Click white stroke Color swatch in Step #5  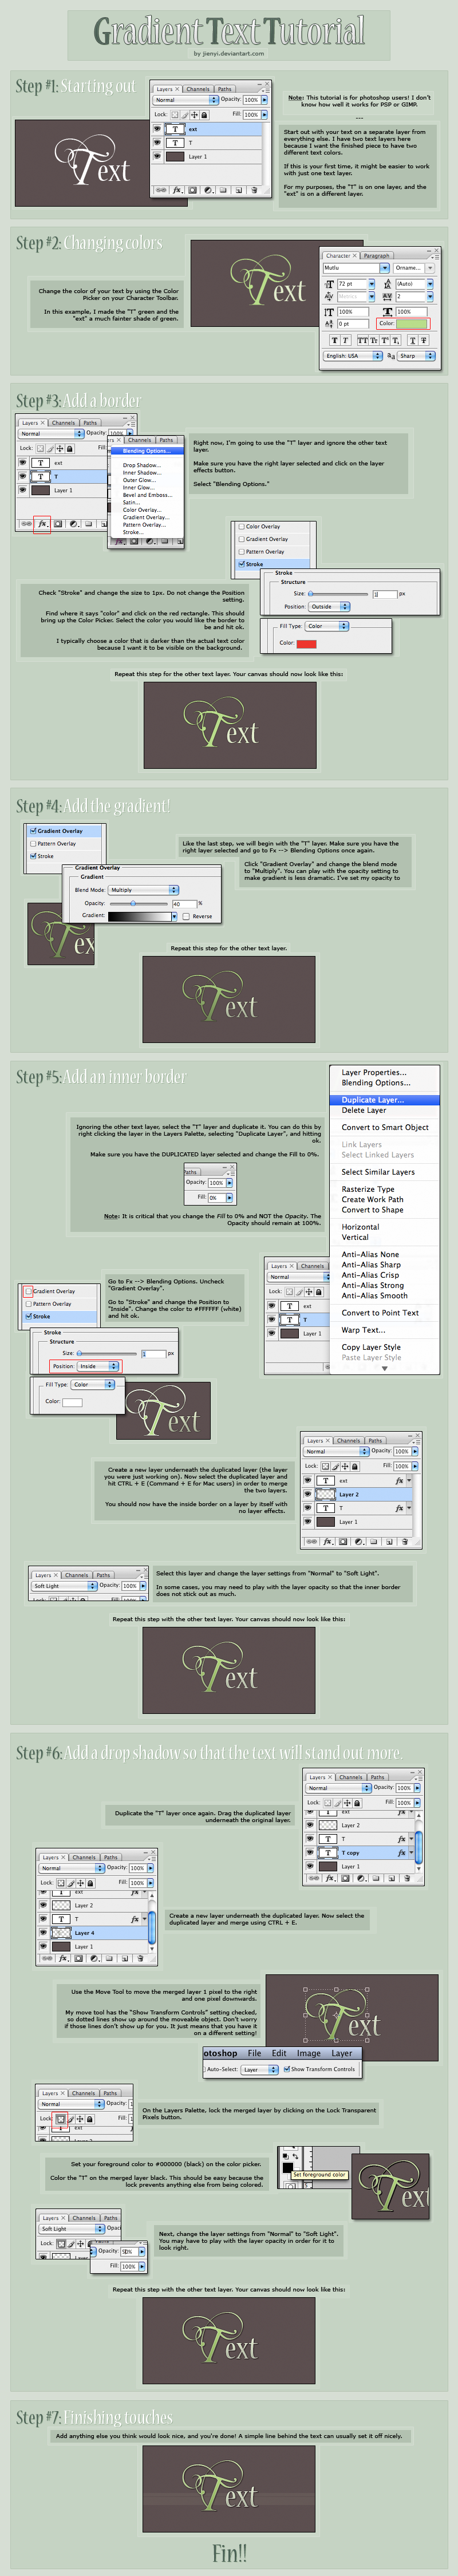click(72, 1402)
